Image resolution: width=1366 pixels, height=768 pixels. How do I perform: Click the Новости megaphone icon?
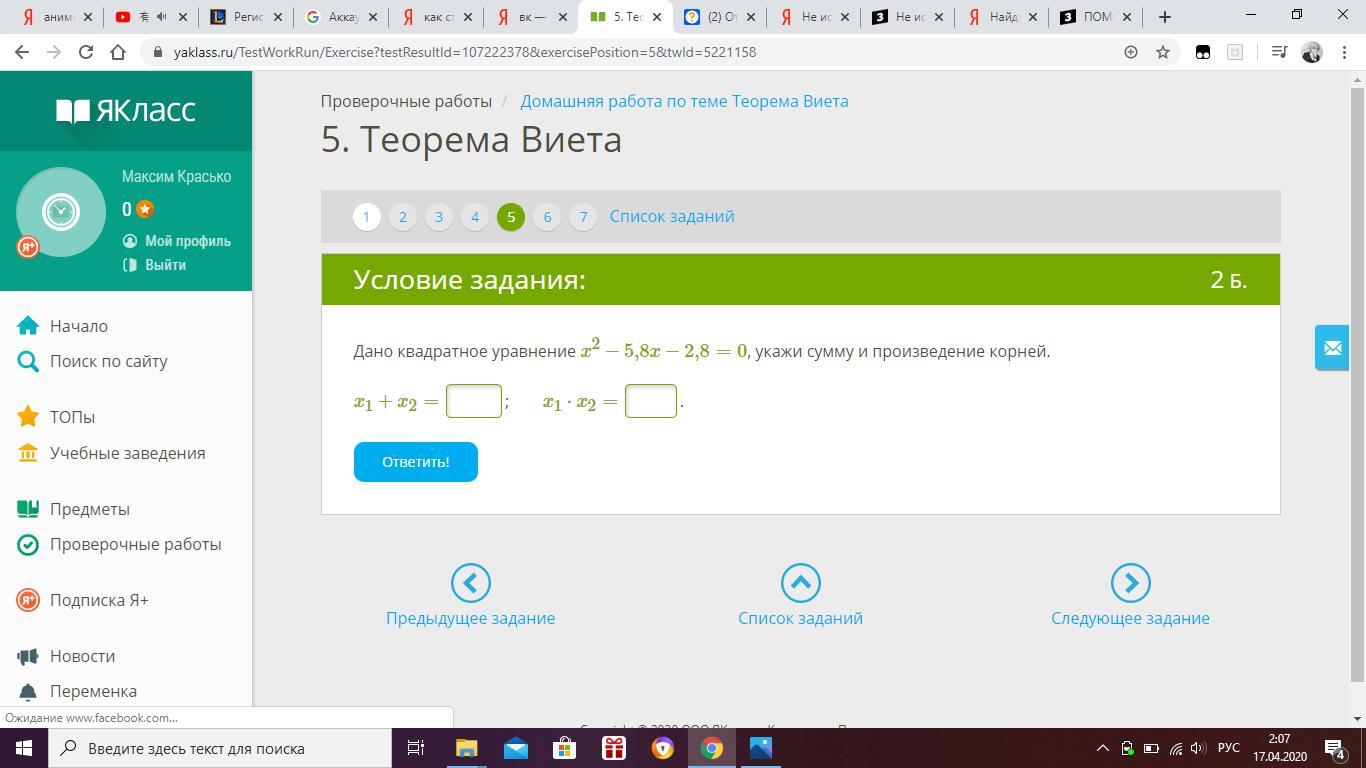click(x=28, y=656)
